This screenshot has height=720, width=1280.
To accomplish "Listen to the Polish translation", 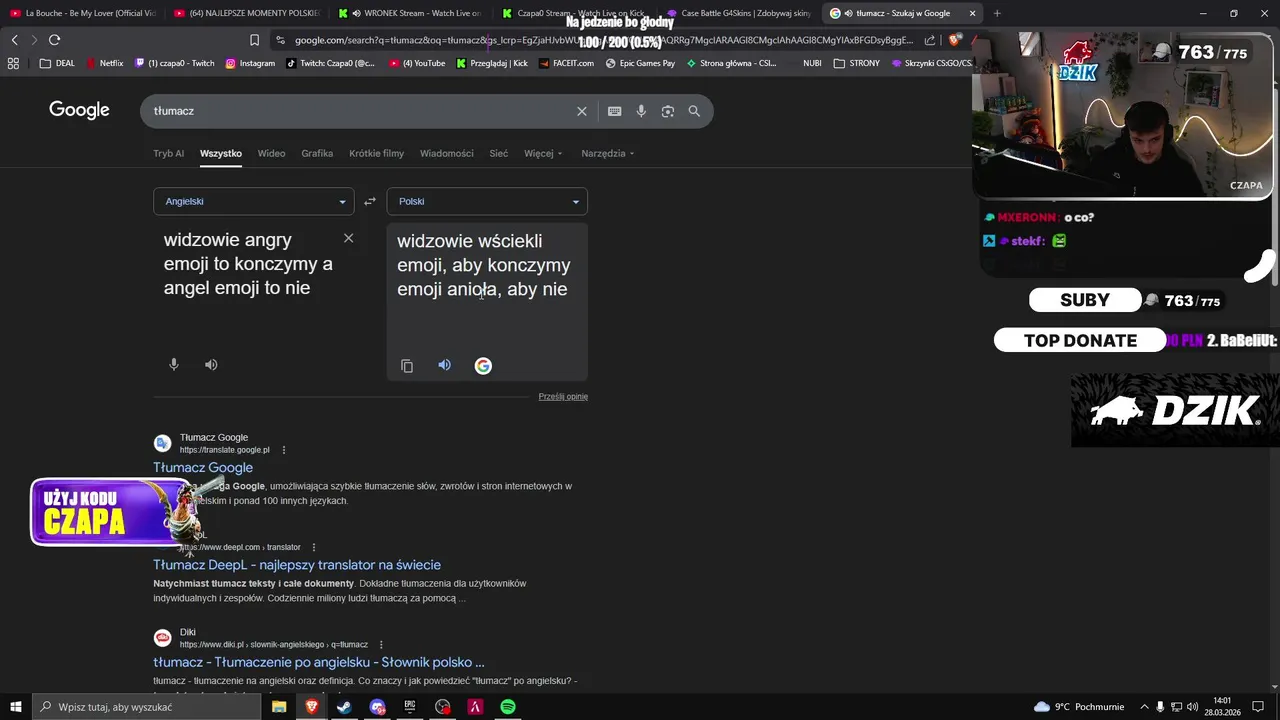I will (444, 365).
